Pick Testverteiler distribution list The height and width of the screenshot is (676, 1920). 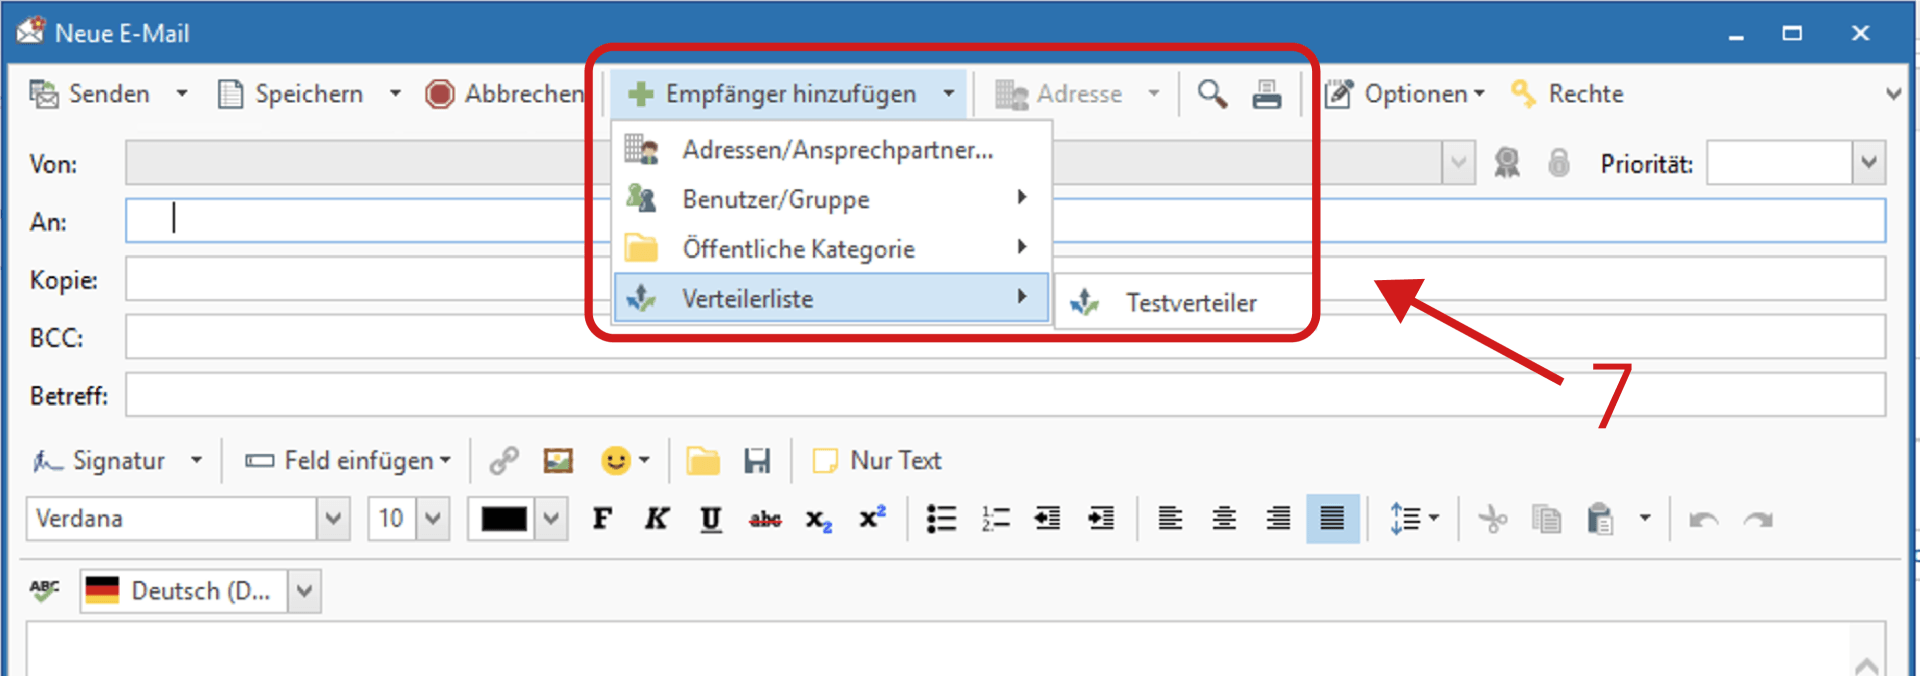click(x=1183, y=302)
